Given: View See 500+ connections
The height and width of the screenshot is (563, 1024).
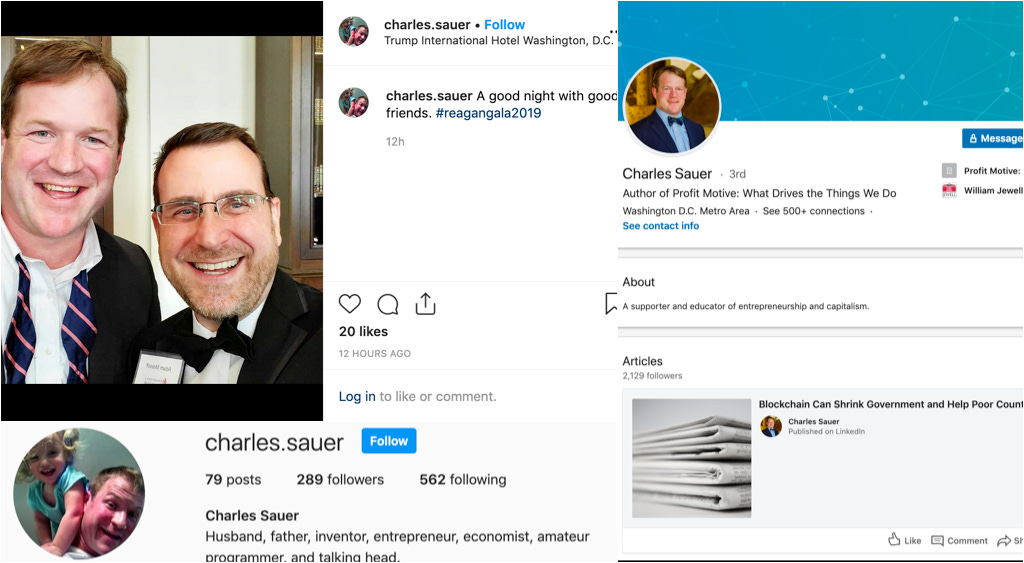Looking at the screenshot, I should click(x=814, y=211).
